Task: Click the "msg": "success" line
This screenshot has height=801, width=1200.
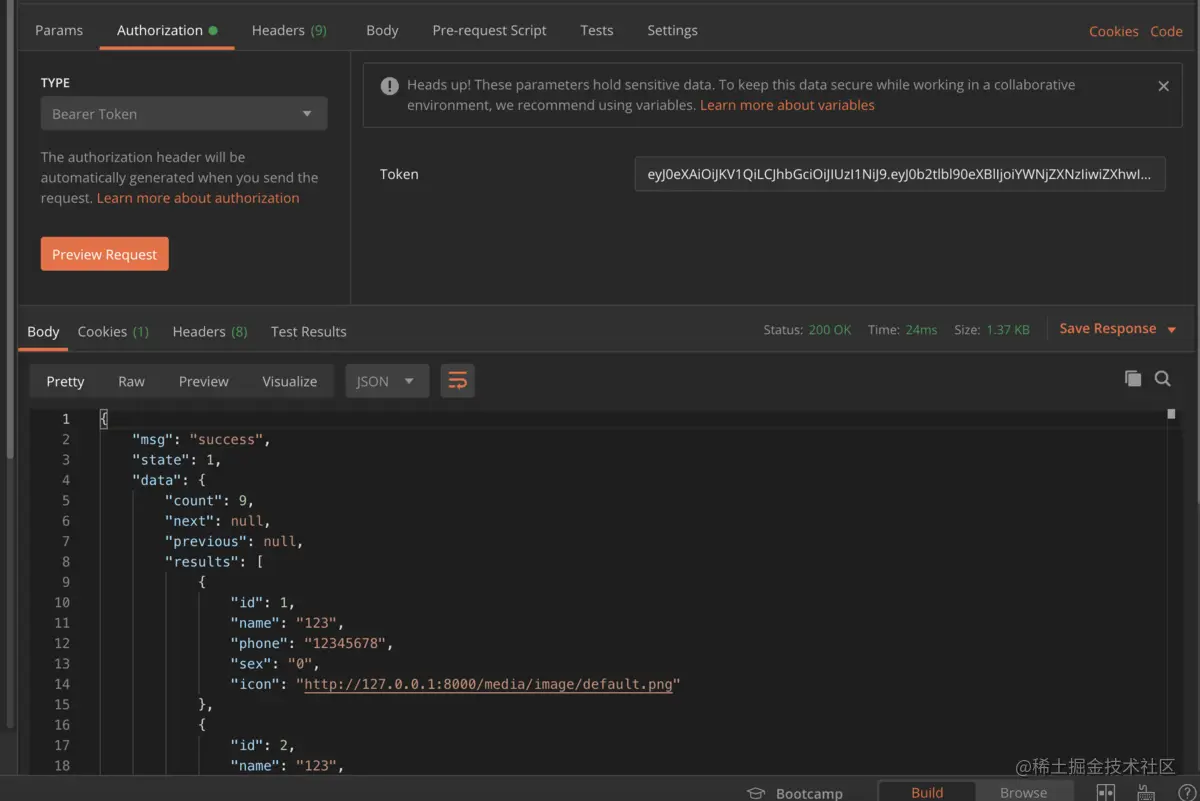Action: (201, 439)
